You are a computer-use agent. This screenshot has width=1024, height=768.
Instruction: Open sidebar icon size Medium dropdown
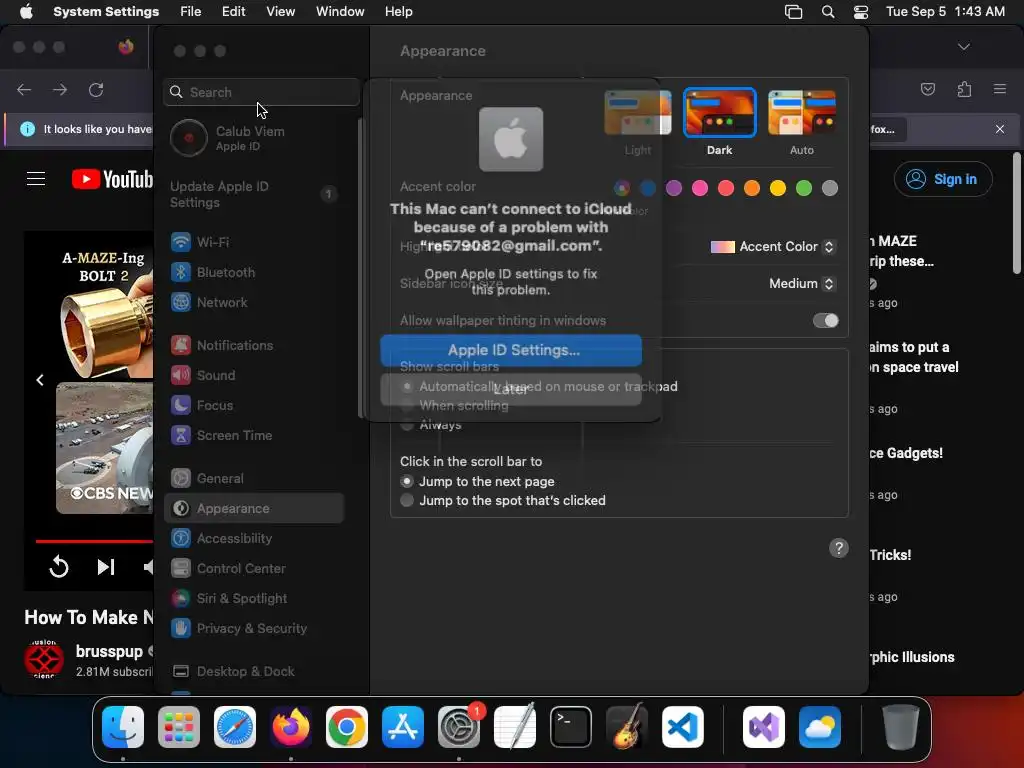[x=802, y=283]
